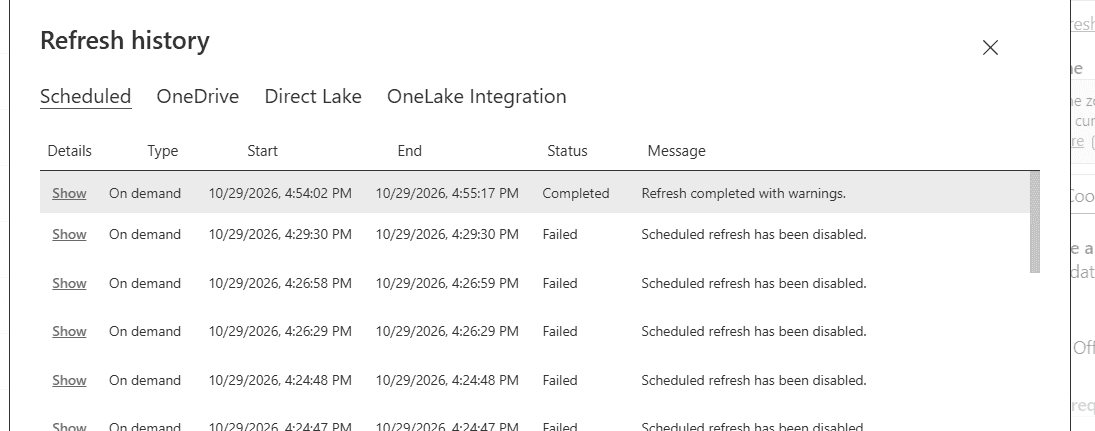Switch to the OneDrive tab
Image resolution: width=1095 pixels, height=431 pixels.
coord(198,96)
